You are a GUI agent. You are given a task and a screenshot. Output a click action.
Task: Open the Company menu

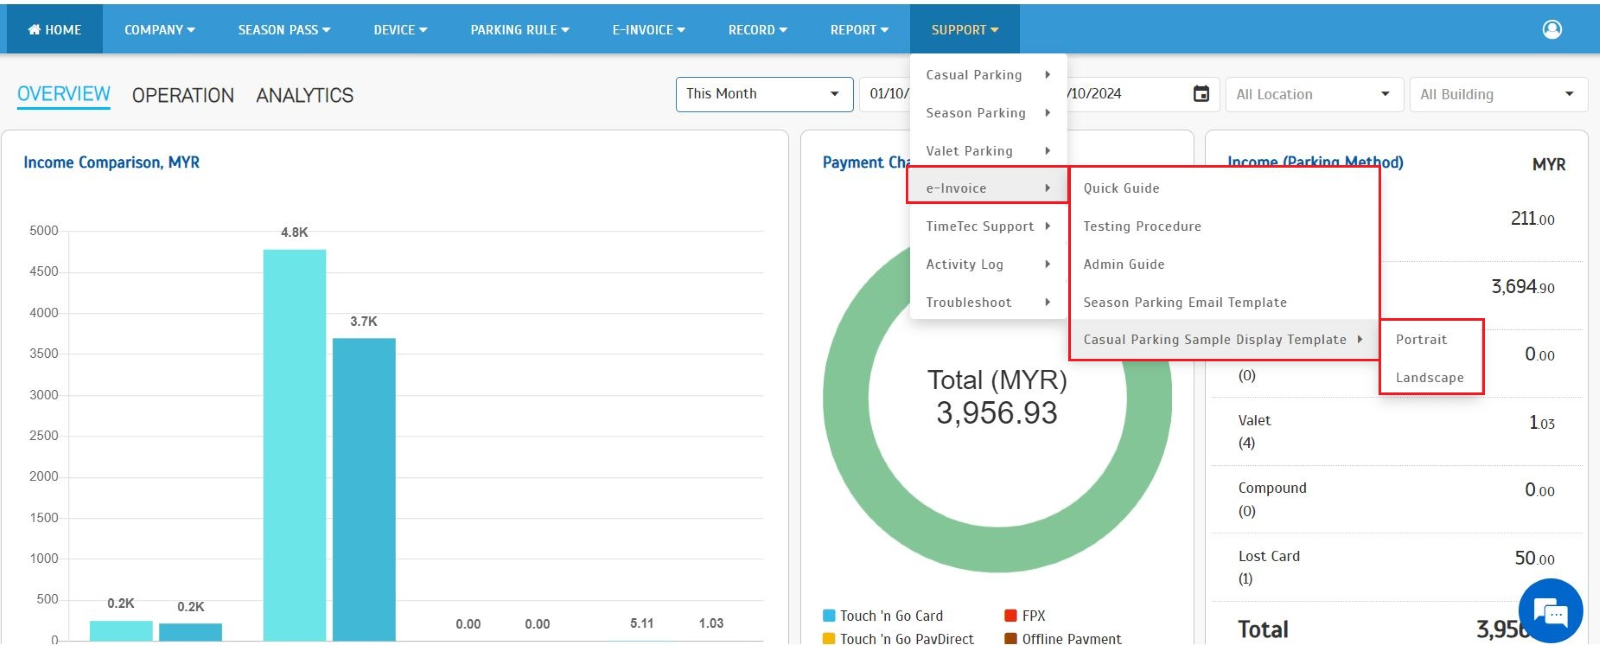click(x=159, y=30)
